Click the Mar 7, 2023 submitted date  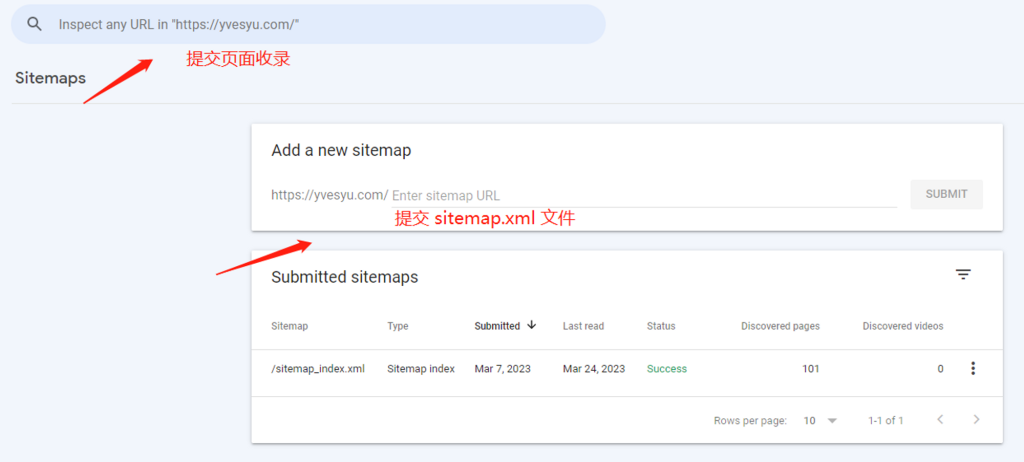point(503,369)
